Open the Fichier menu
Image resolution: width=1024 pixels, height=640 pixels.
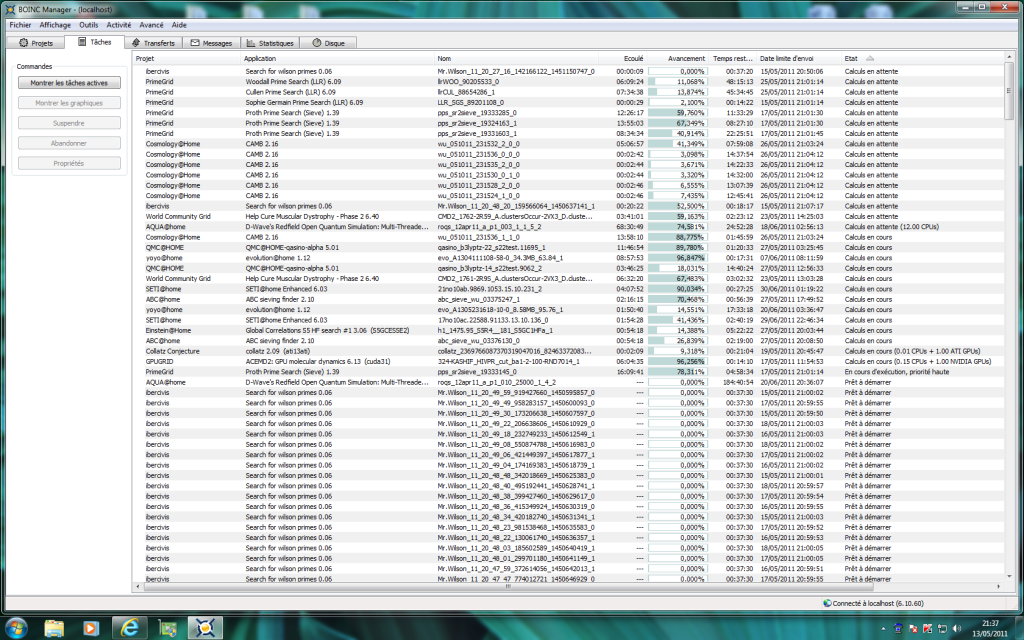point(20,25)
